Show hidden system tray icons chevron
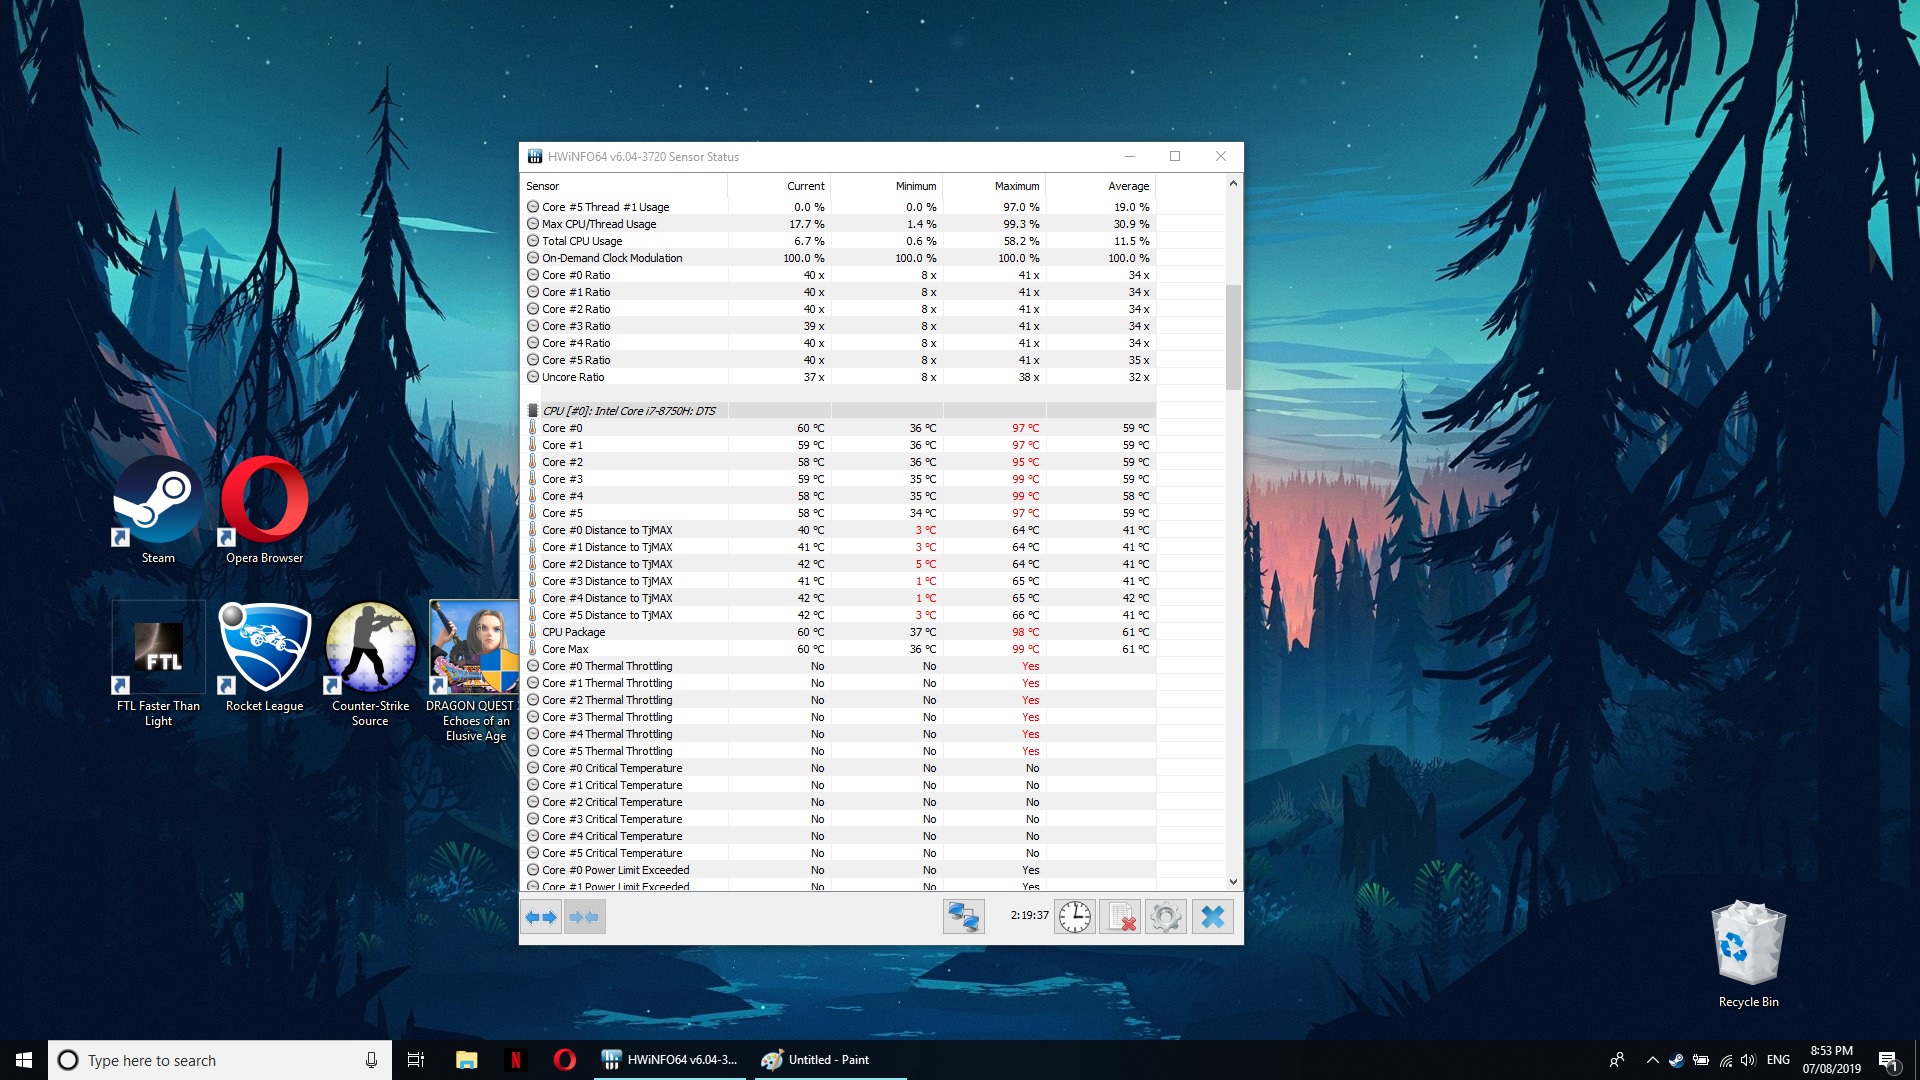The height and width of the screenshot is (1080, 1920). (1652, 1060)
